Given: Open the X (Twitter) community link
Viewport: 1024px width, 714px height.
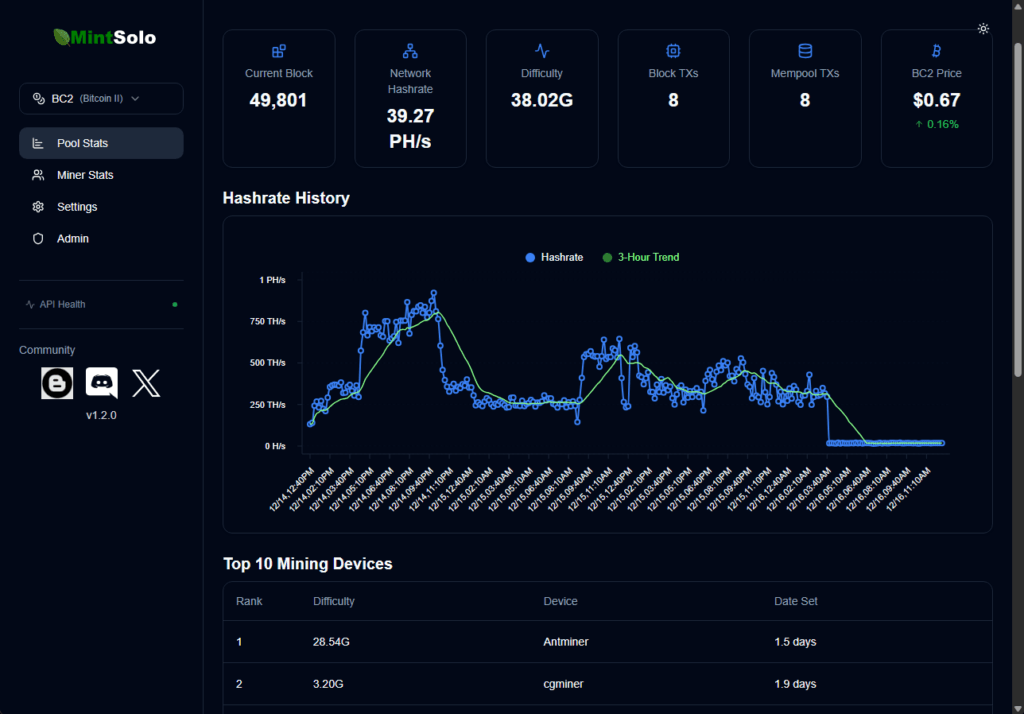Looking at the screenshot, I should pyautogui.click(x=146, y=382).
